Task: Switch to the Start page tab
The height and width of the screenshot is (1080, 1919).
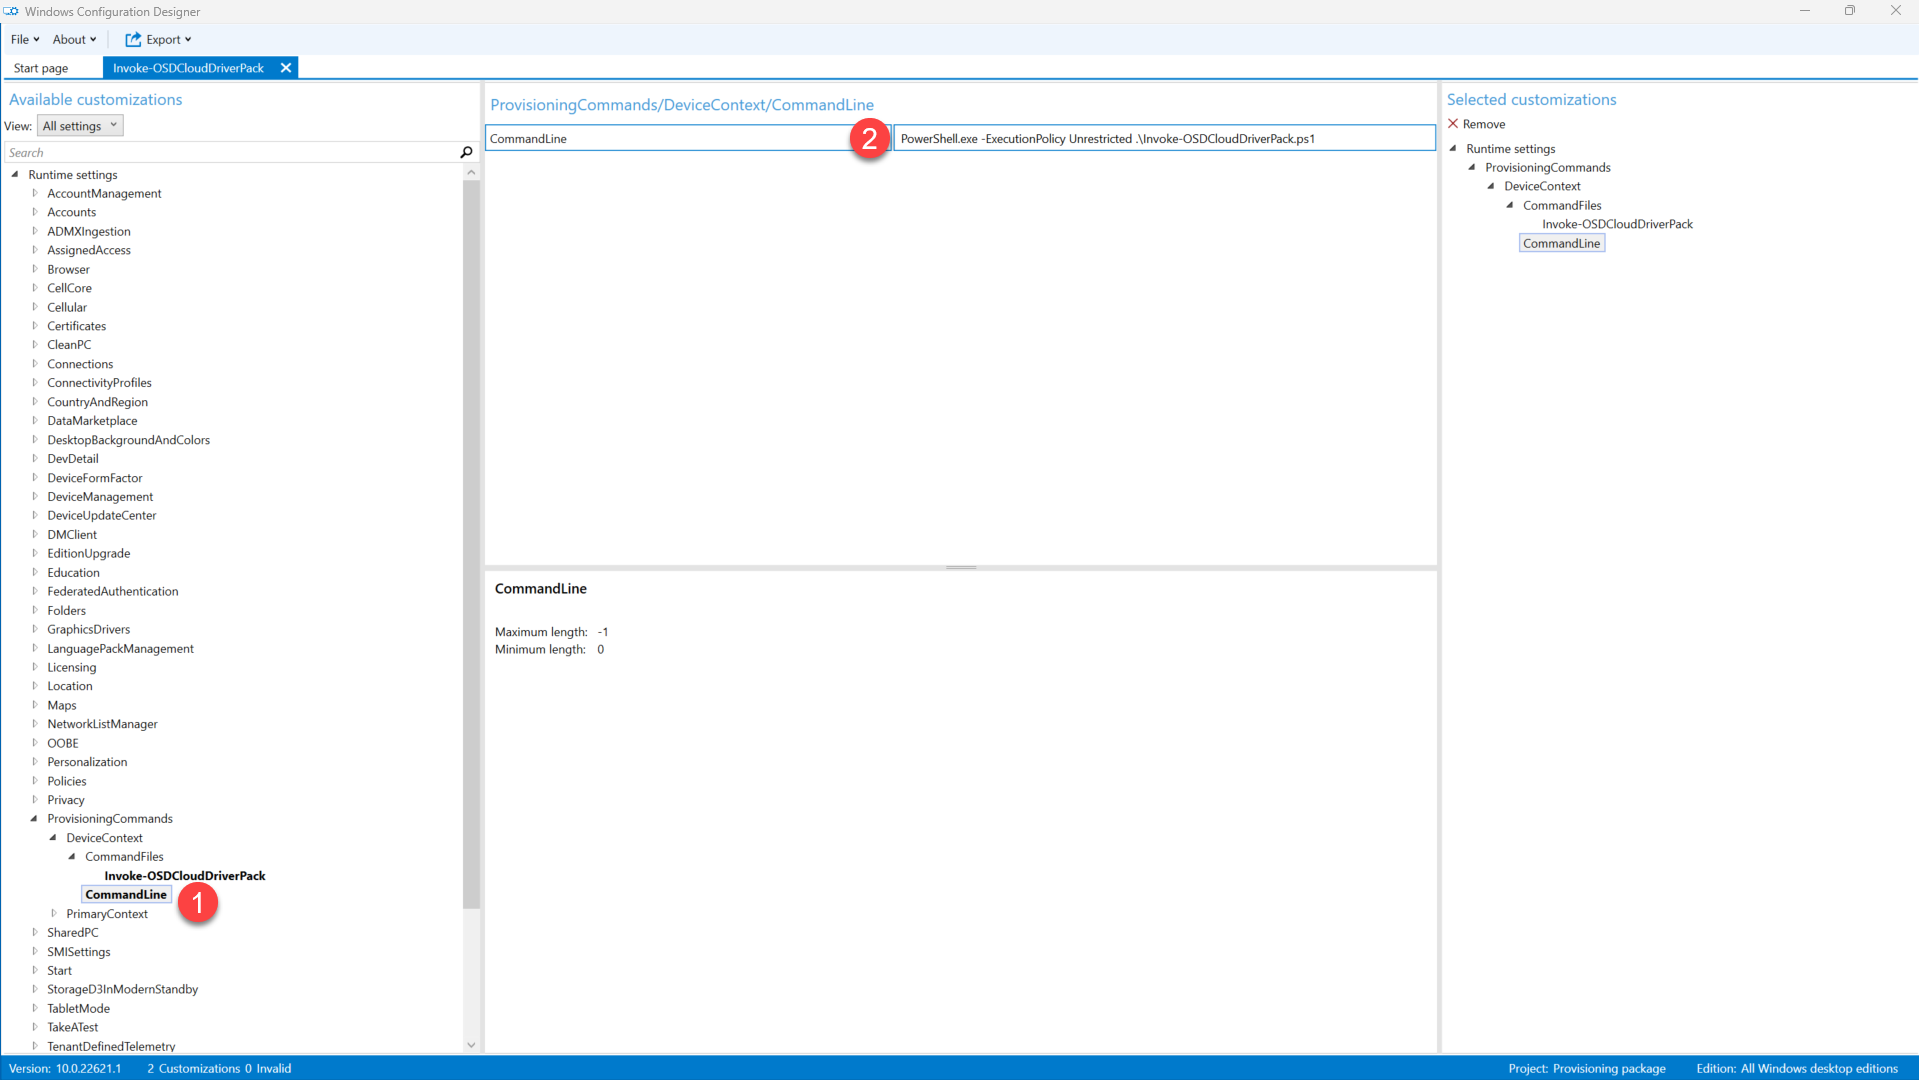Action: click(x=41, y=68)
